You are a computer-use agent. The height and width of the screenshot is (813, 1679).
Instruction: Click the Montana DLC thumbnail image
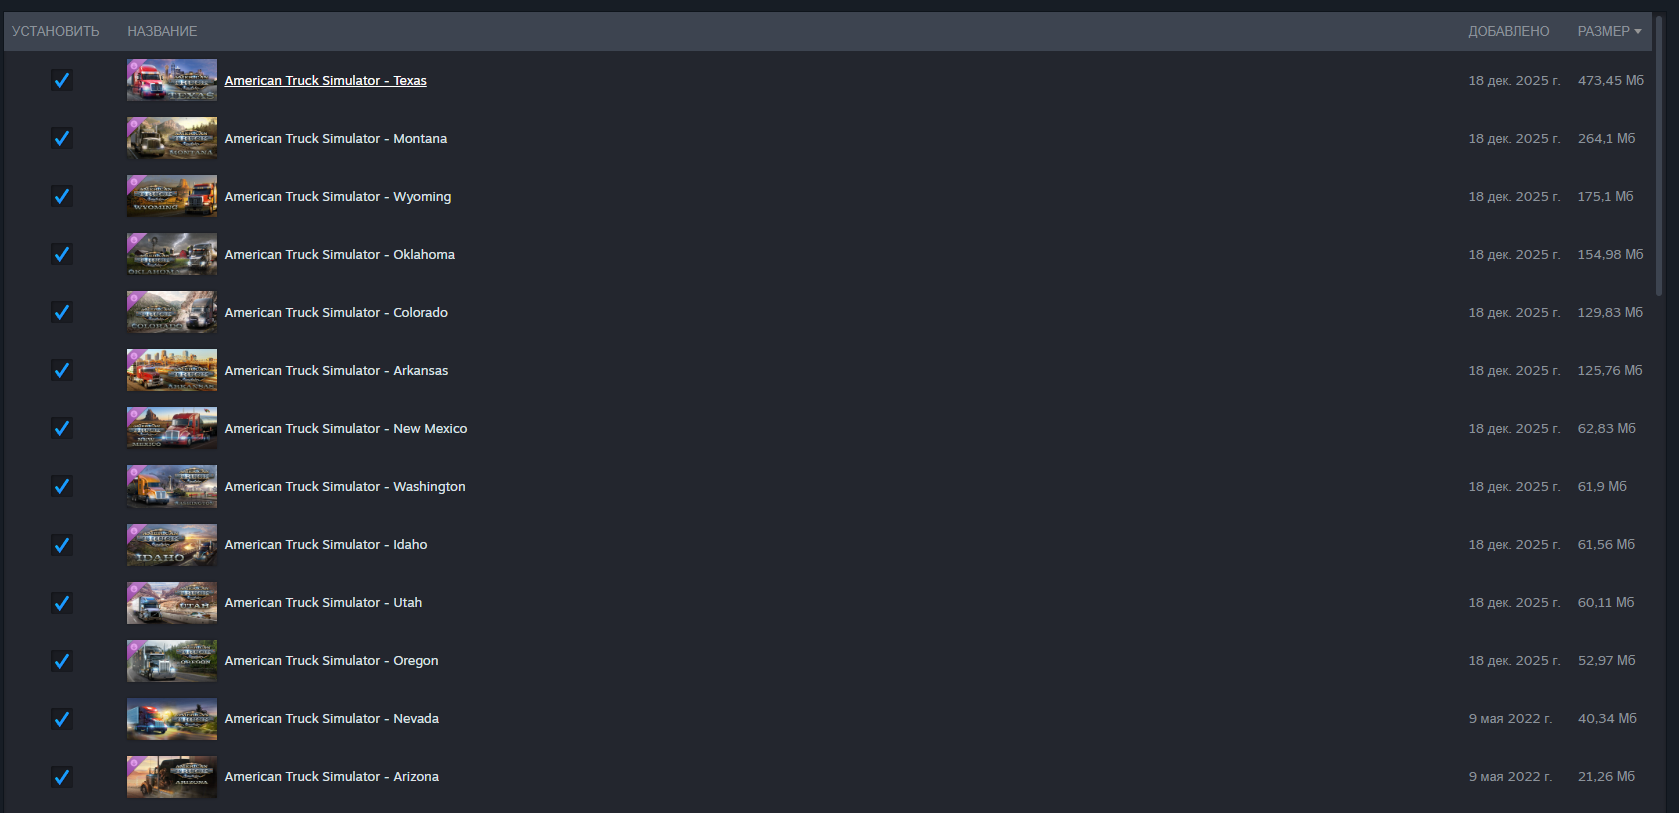pyautogui.click(x=171, y=138)
